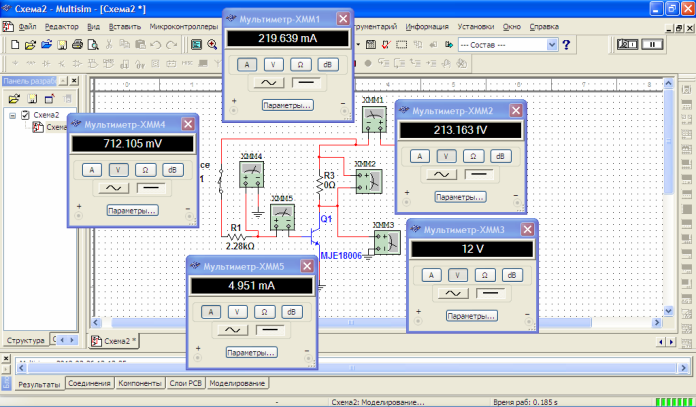This screenshot has height=407, width=696.
Task: Create a new file with the blank page icon
Action: point(15,45)
